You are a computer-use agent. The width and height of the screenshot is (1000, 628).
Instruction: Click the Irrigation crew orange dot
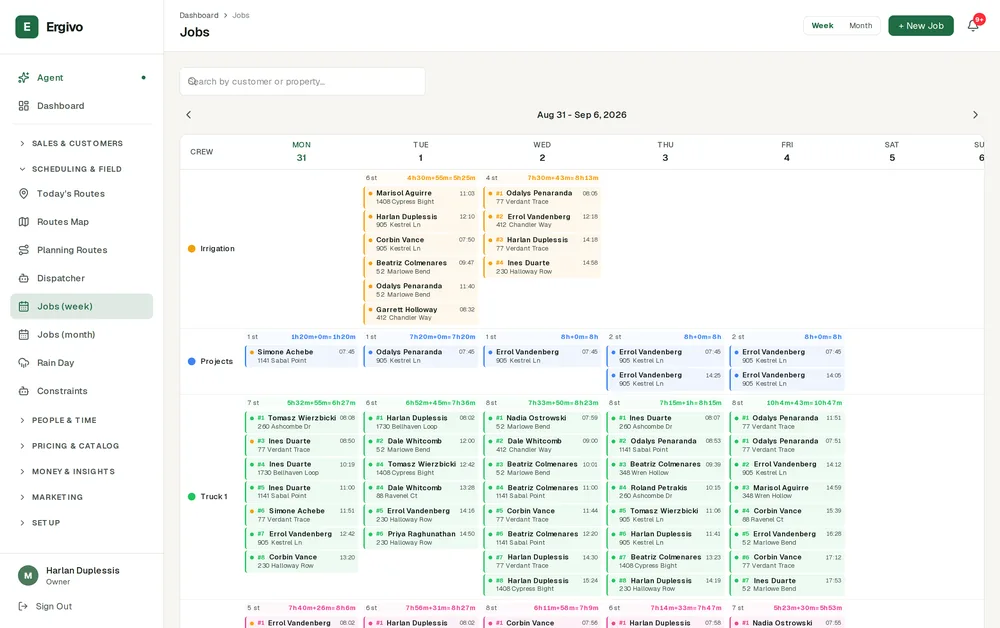pos(191,249)
